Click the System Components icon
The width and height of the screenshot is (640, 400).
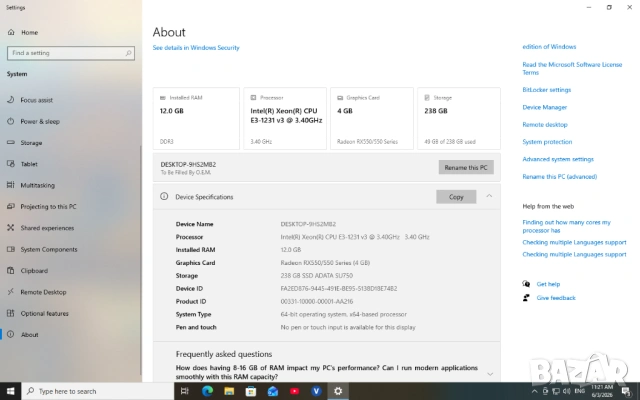click(11, 249)
